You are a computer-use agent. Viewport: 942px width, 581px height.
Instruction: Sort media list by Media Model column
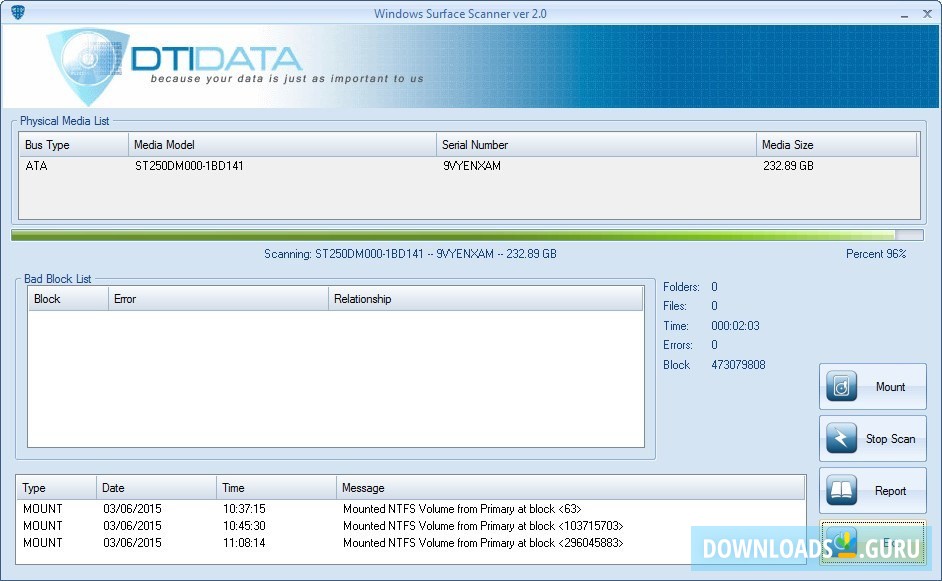point(282,145)
